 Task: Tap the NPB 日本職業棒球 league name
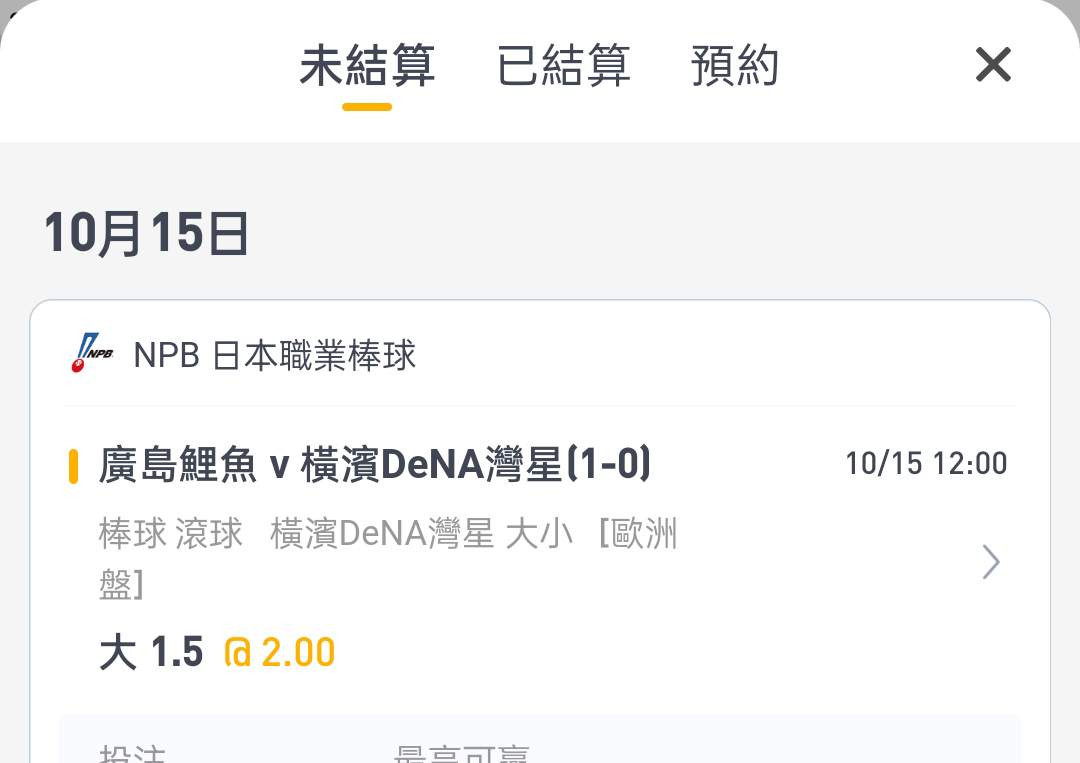(274, 355)
